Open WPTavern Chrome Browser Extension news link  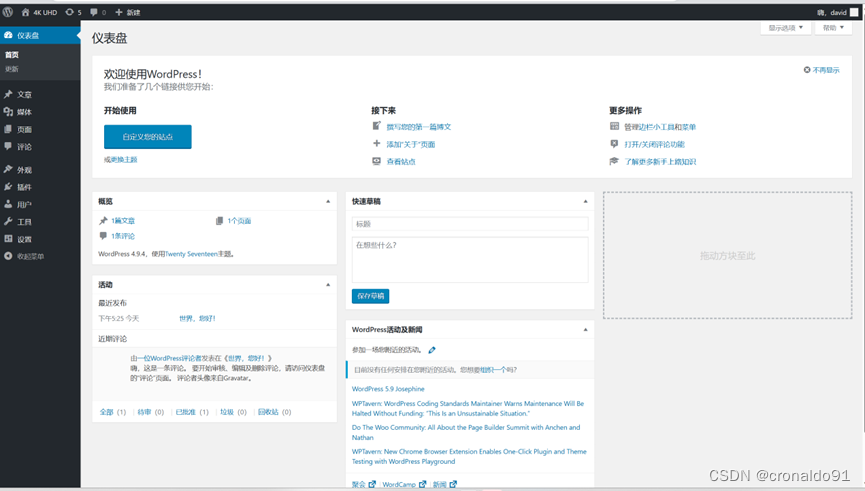click(x=469, y=456)
